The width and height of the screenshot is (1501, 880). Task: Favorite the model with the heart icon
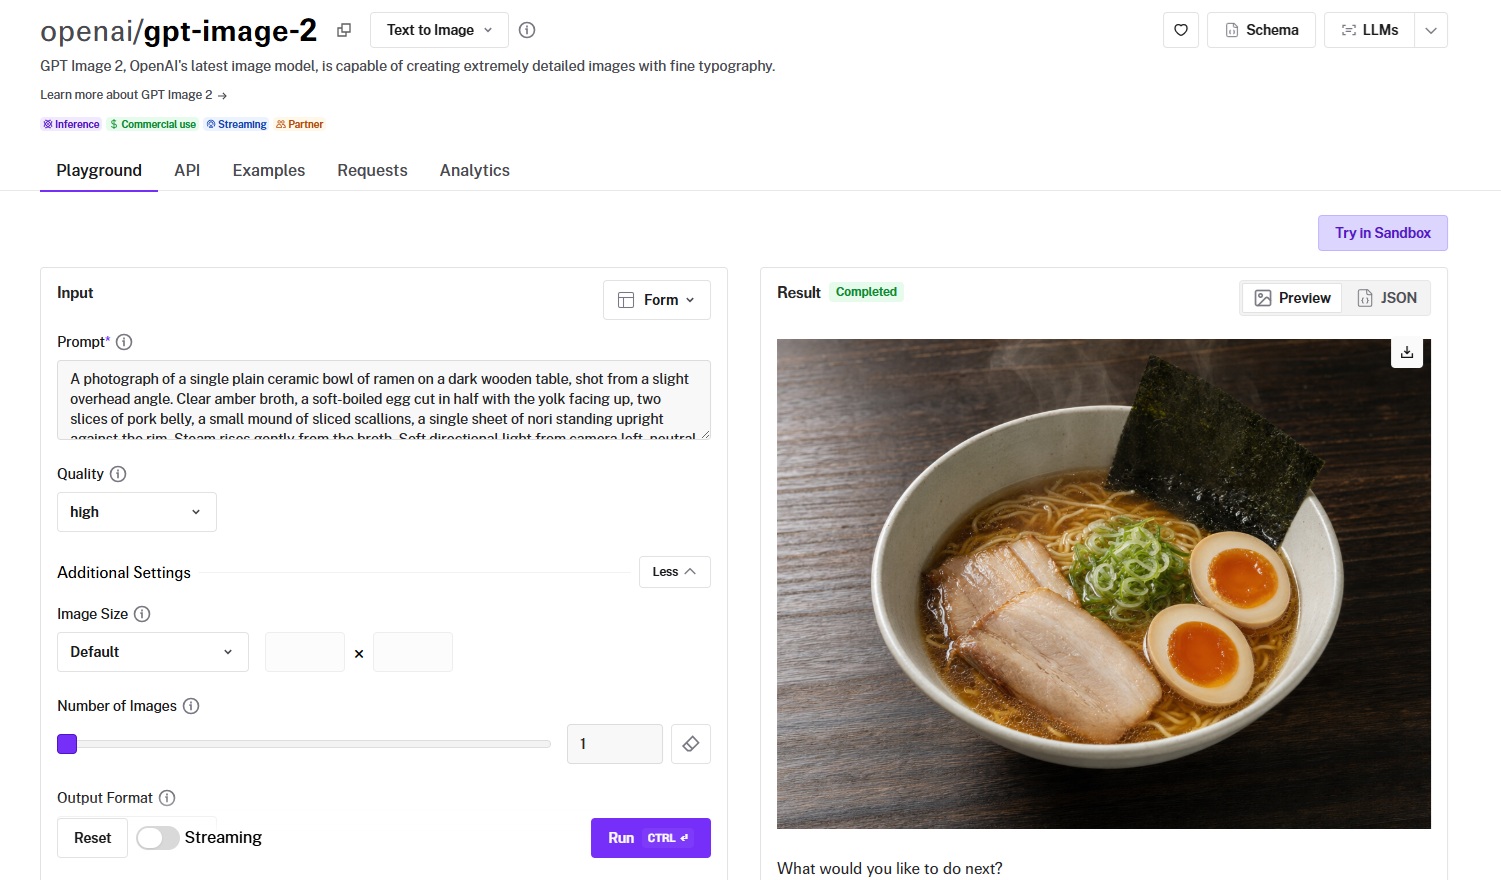1181,30
